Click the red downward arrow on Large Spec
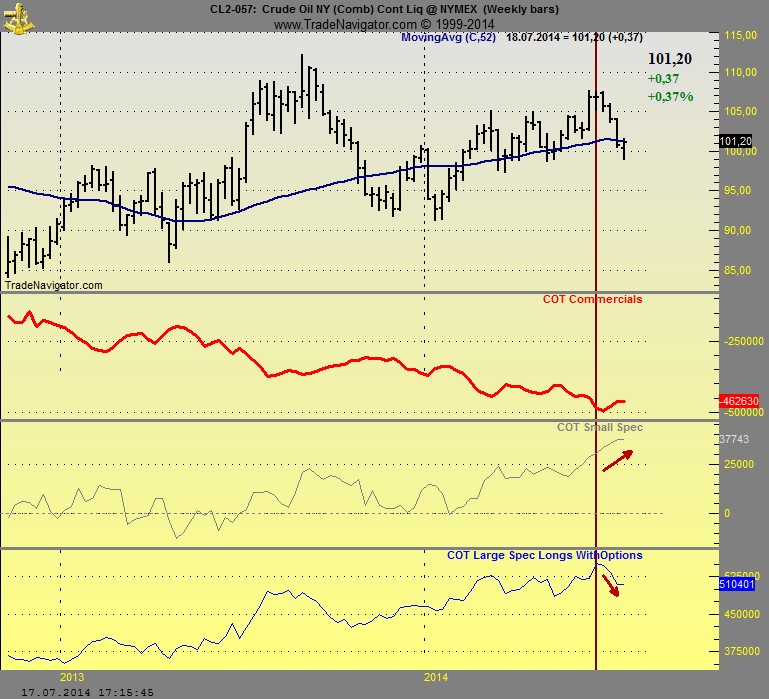The image size is (769, 699). point(610,583)
